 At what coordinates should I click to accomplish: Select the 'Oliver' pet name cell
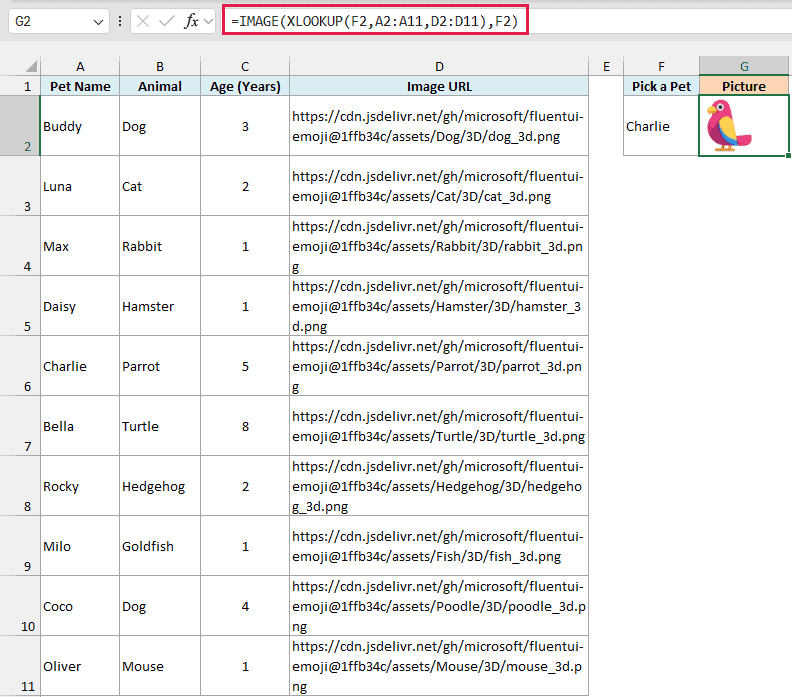click(80, 666)
